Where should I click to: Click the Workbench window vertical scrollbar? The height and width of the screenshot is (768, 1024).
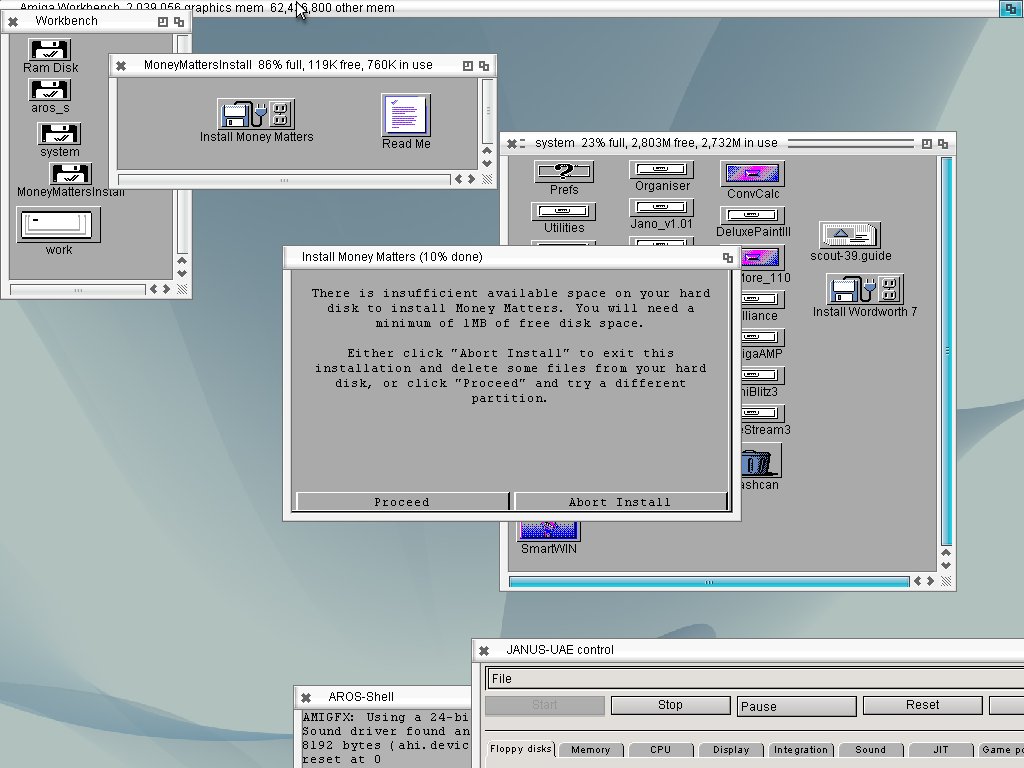pos(183,144)
